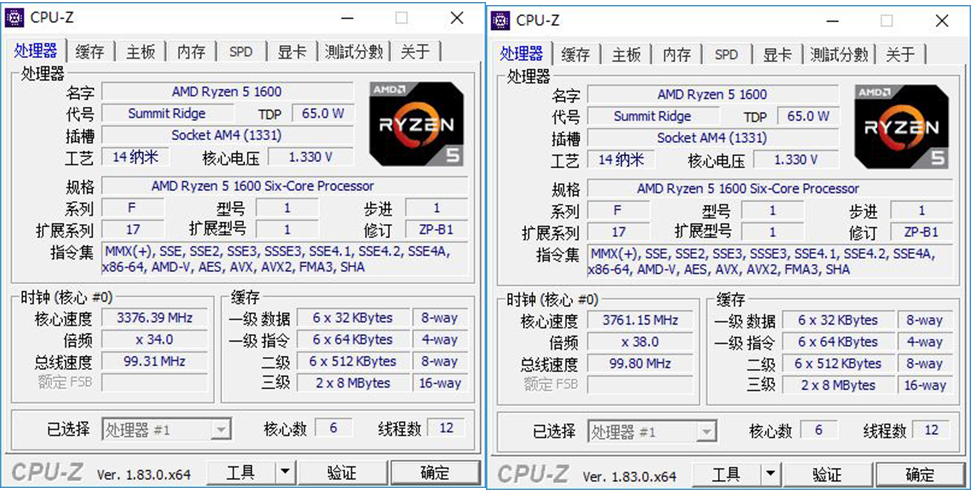Click the 名字 field in left window
Viewport: 974px width, 493px height.
[227, 92]
